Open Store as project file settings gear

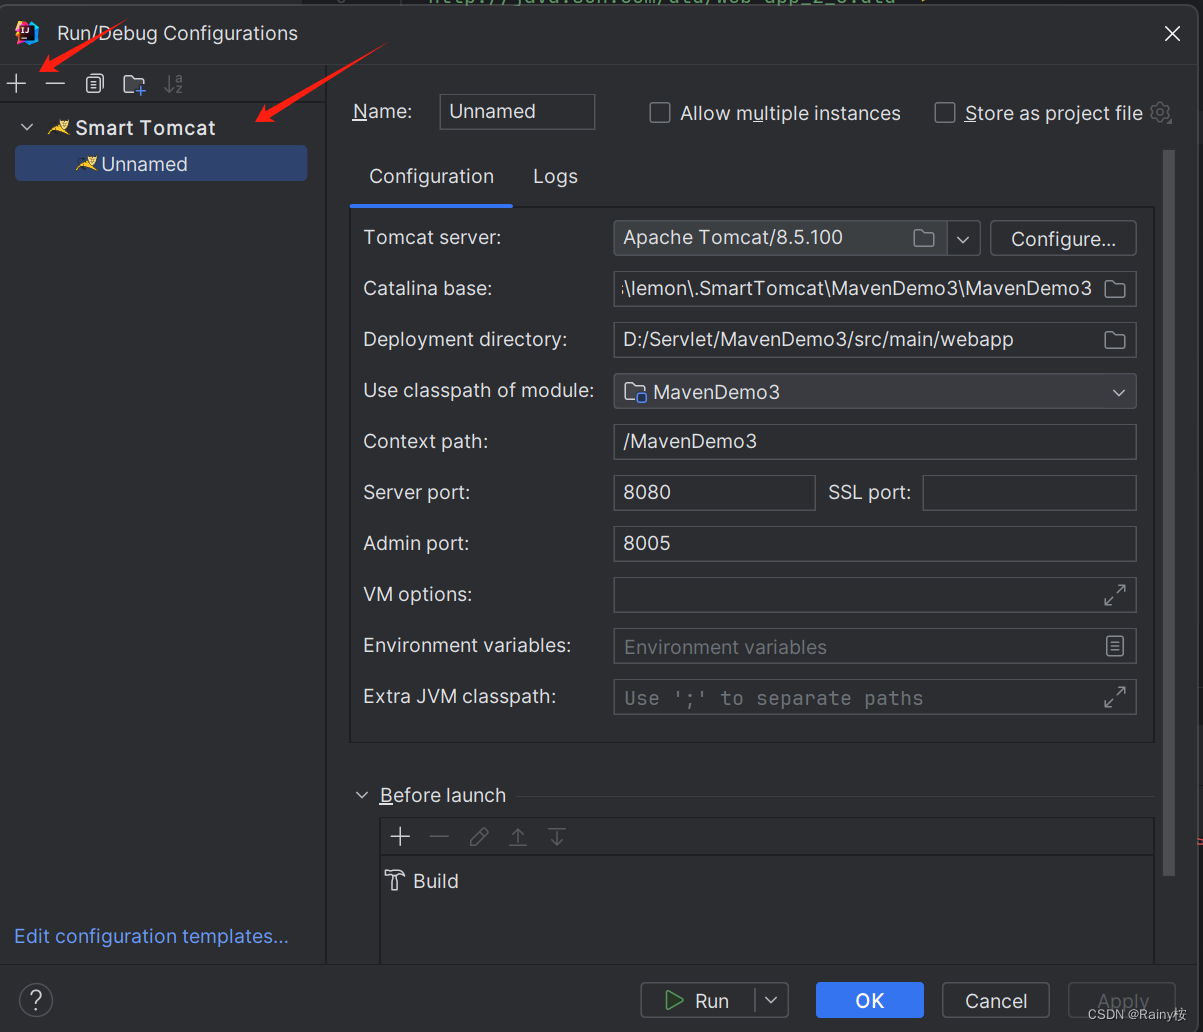(x=1160, y=112)
